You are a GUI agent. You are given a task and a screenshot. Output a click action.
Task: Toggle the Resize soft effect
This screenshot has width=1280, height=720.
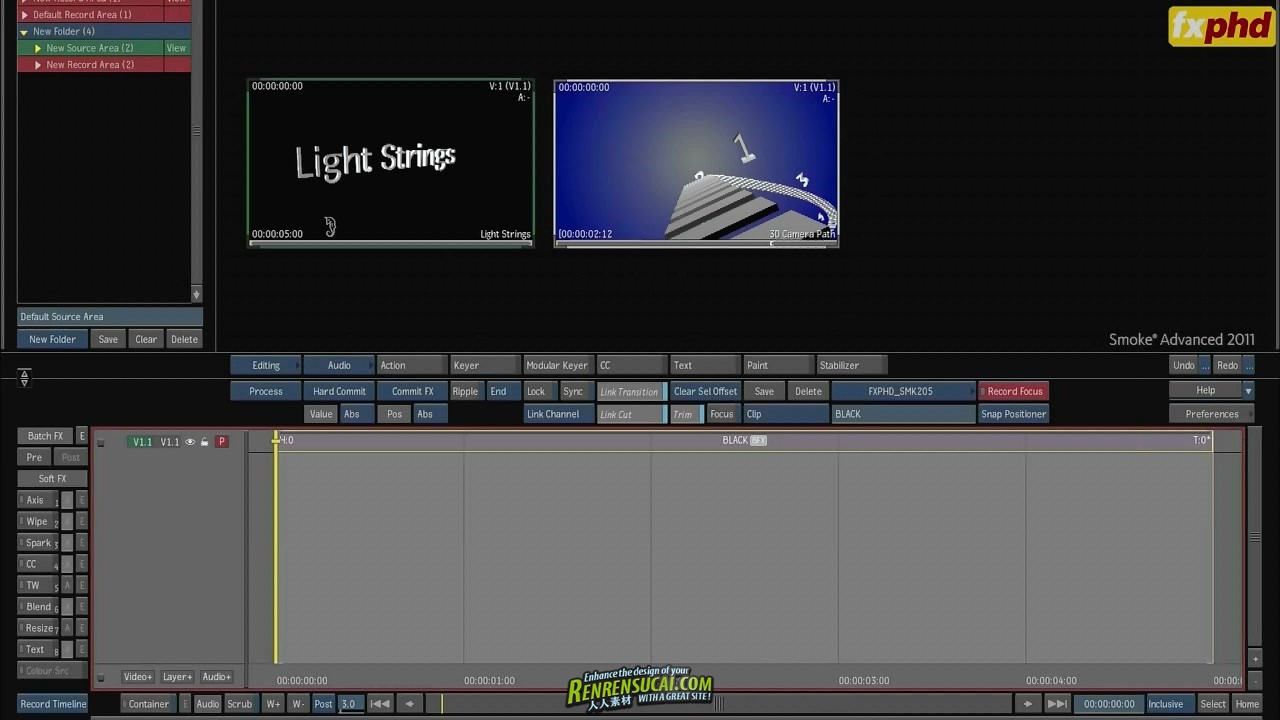[x=36, y=628]
